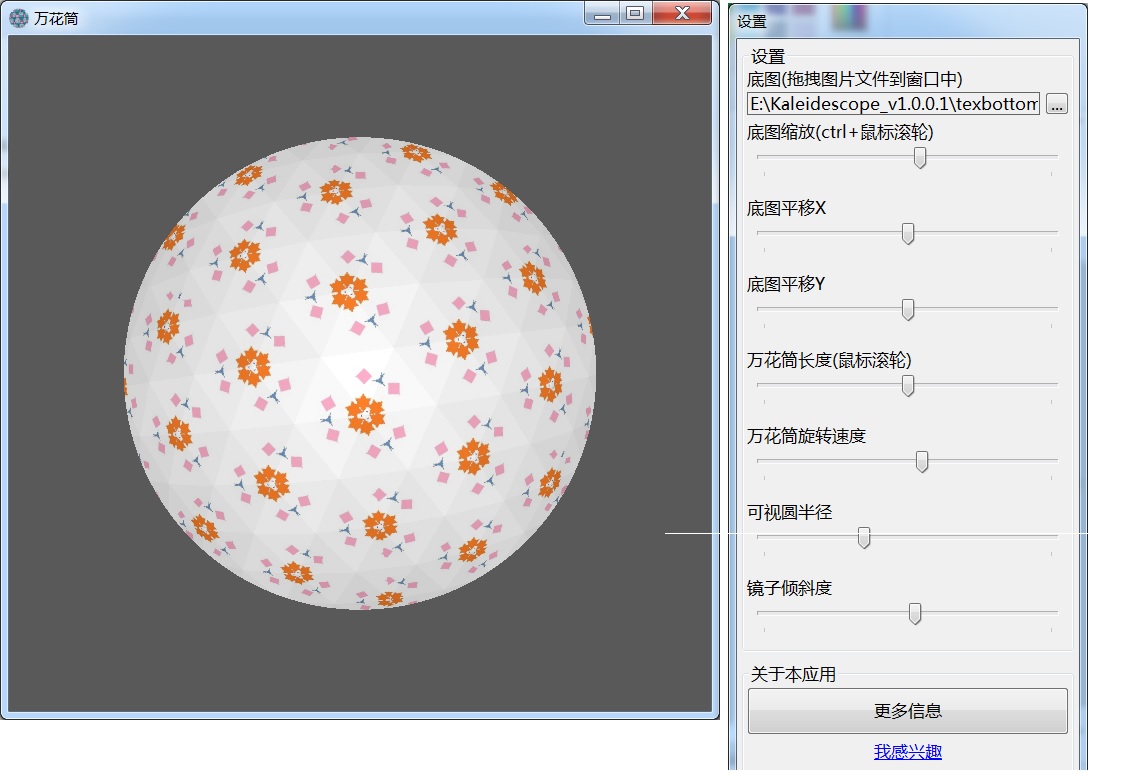
Task: Click the 可视圆半径 slider handle
Action: (x=864, y=538)
